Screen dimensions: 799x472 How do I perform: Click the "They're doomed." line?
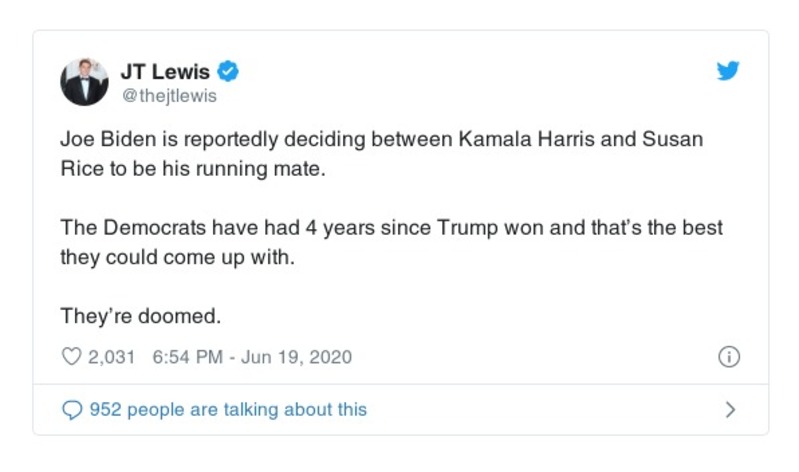tap(139, 315)
